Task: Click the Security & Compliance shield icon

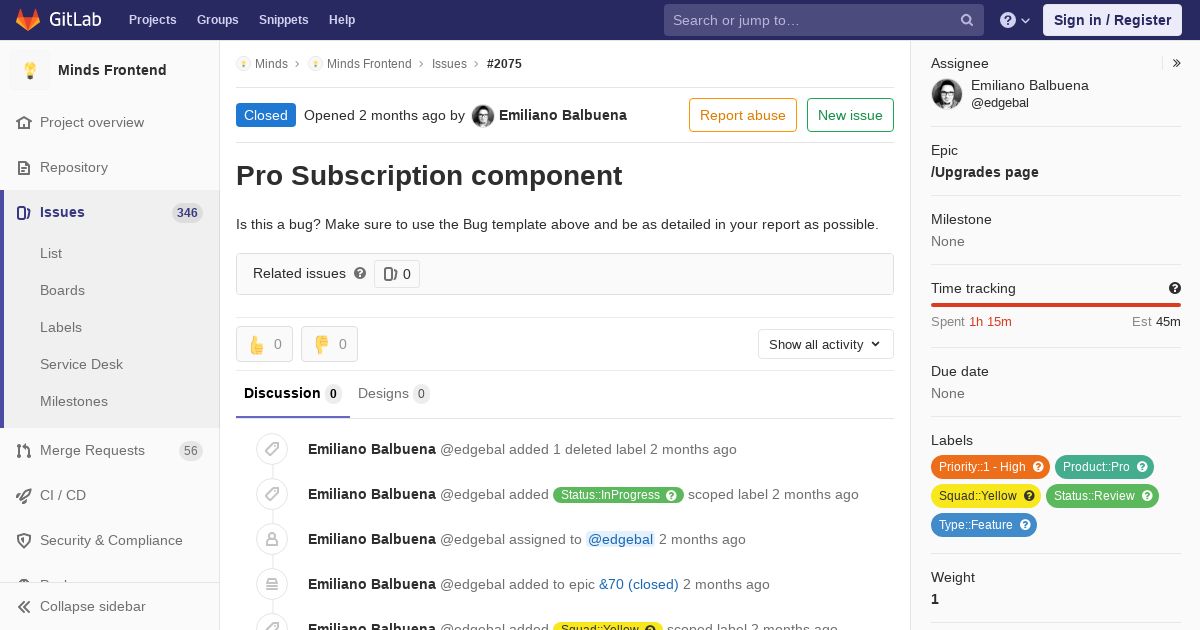Action: click(24, 540)
